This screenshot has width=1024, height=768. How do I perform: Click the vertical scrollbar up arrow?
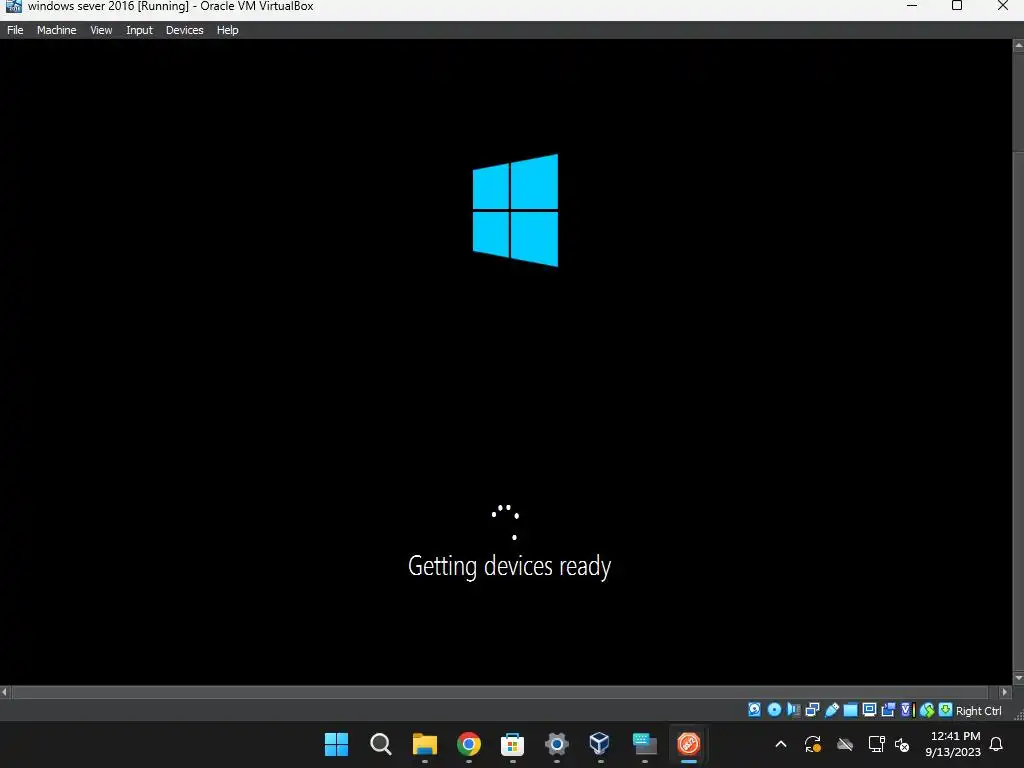click(x=1018, y=45)
